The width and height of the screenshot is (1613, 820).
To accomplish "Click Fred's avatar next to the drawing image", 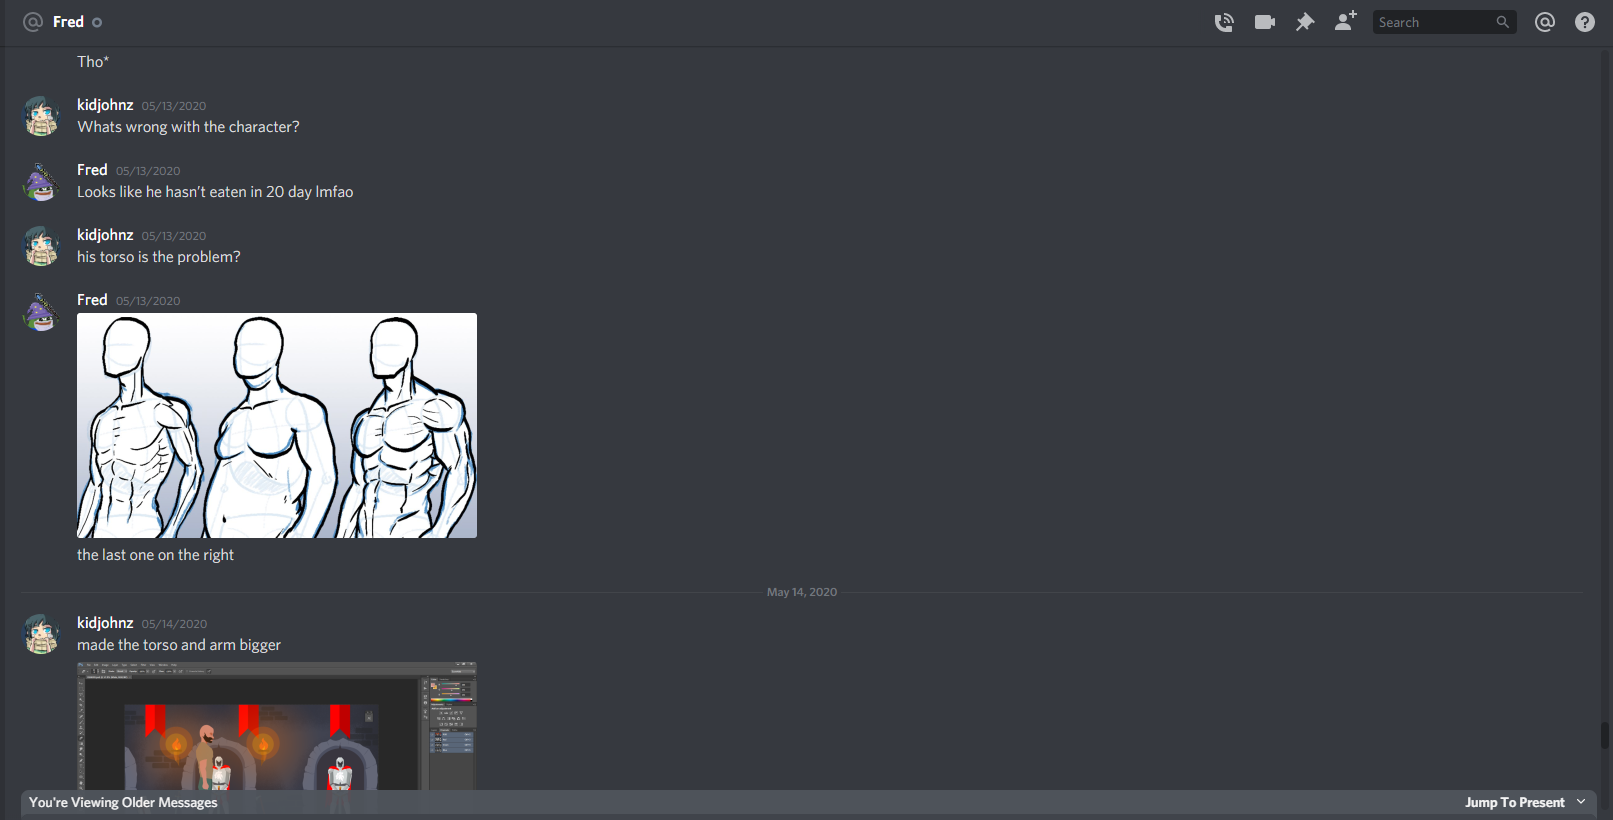I will coord(41,311).
